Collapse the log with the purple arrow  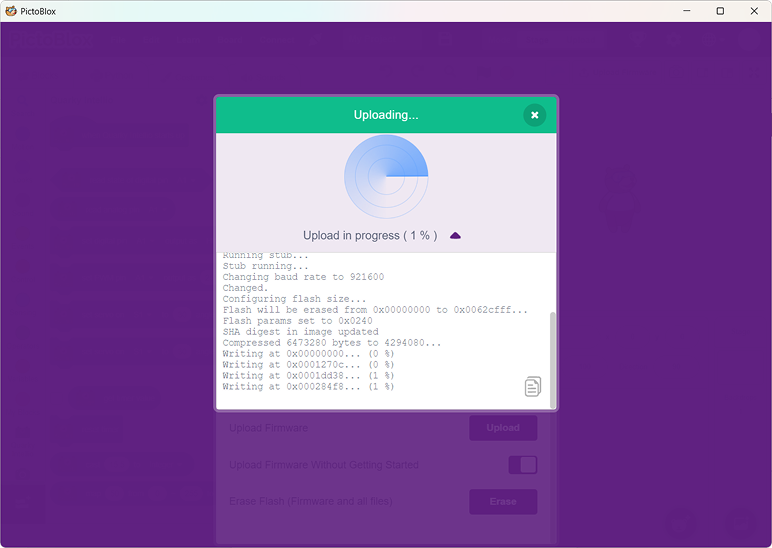pyautogui.click(x=455, y=236)
